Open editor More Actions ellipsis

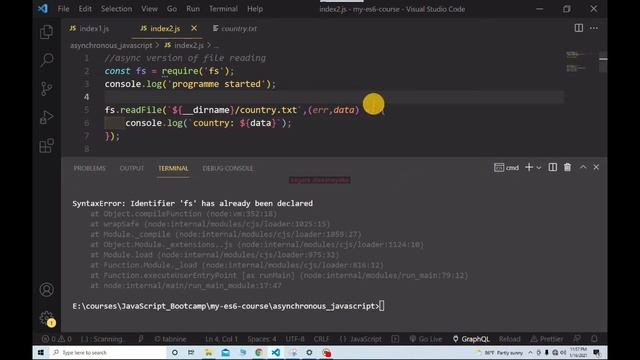tap(594, 28)
